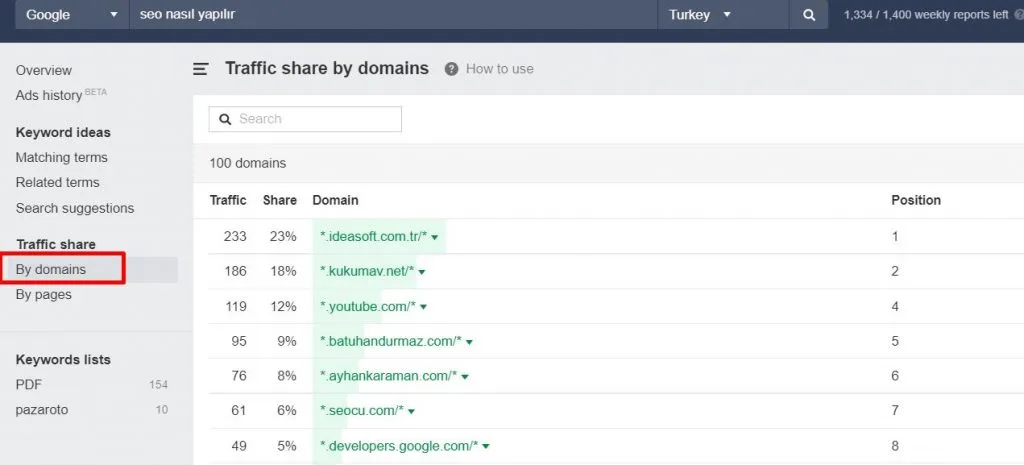Click the help icon beside weekly reports left
This screenshot has width=1024, height=465.
tap(1019, 14)
